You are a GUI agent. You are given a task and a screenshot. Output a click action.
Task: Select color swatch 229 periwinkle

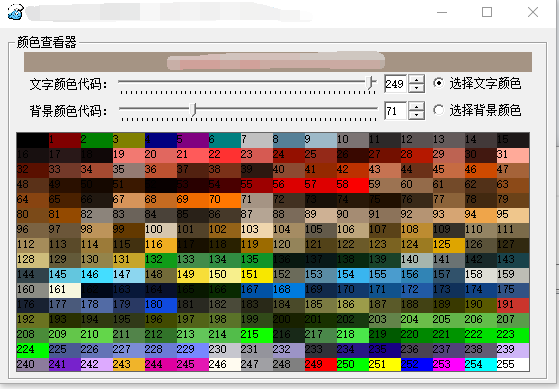[193, 350]
